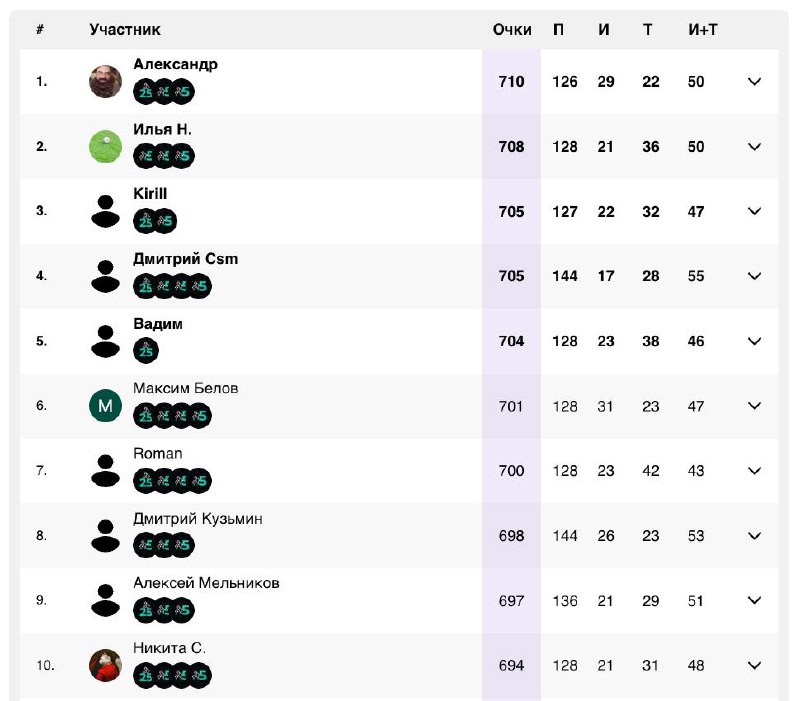
Task: Click Вадим's single 25 badge
Action: pos(146,350)
